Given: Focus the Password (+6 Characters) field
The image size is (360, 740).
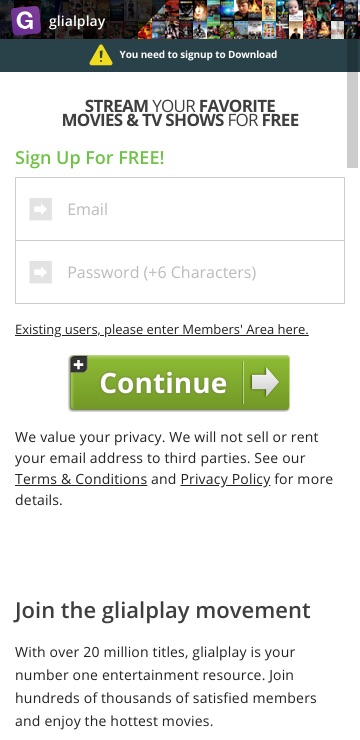Looking at the screenshot, I should click(180, 272).
